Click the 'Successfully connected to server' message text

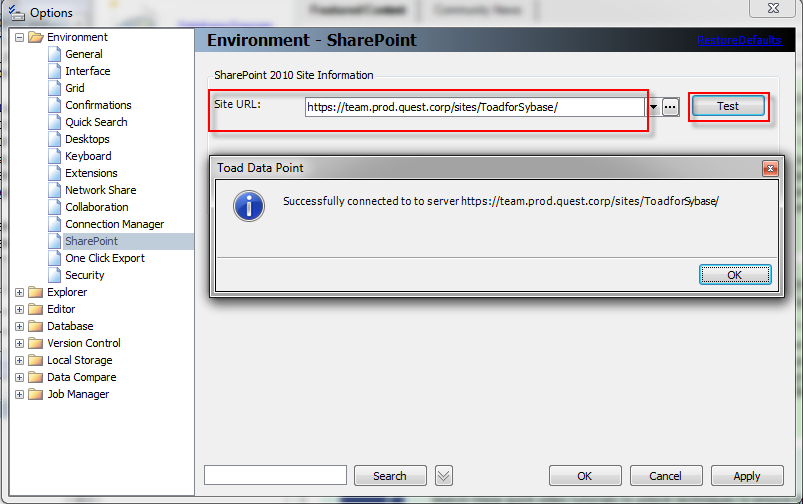tap(501, 201)
